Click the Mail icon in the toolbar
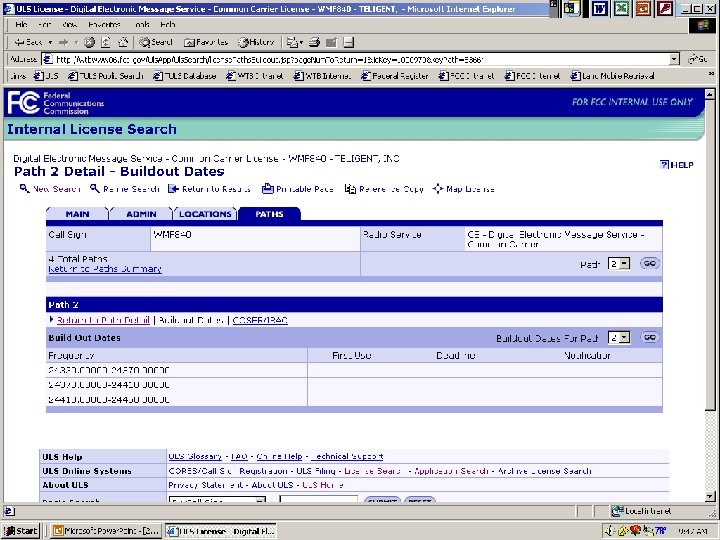 [x=292, y=42]
